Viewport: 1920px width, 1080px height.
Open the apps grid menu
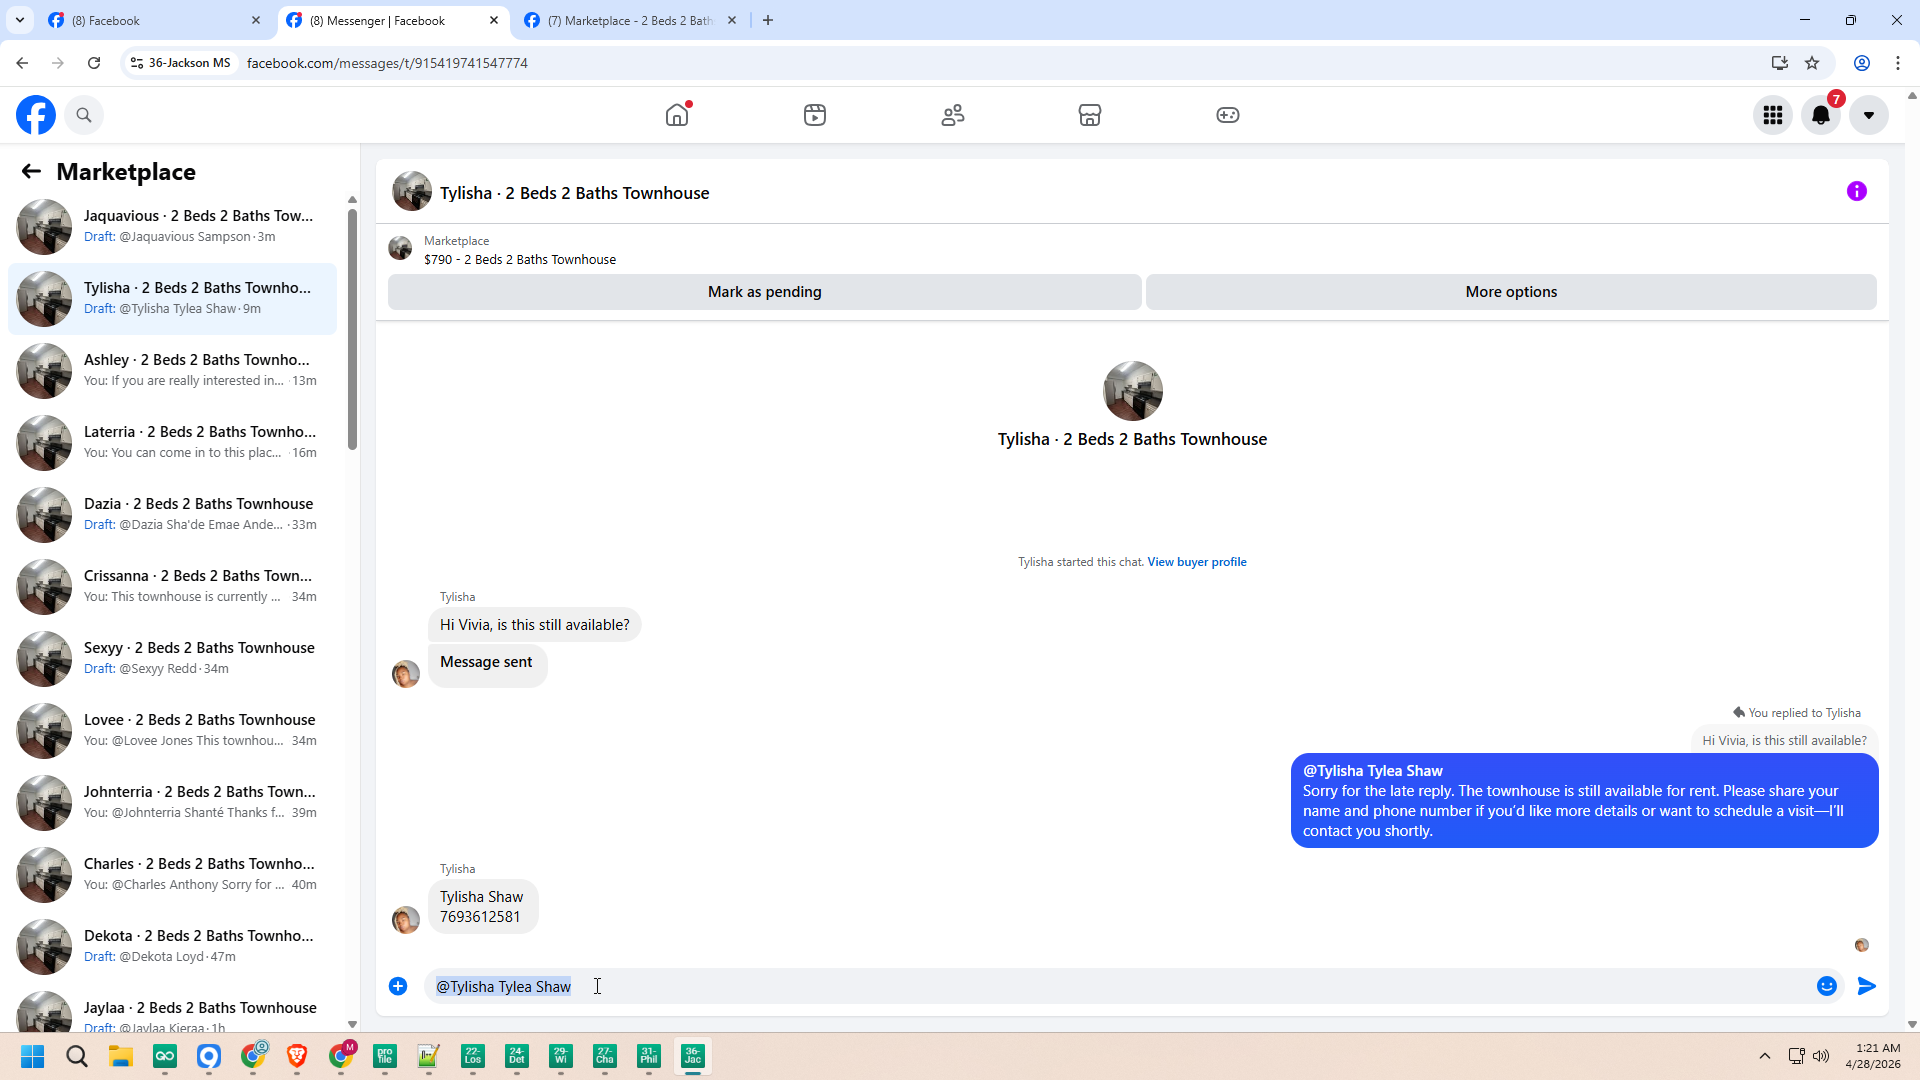pyautogui.click(x=1773, y=115)
